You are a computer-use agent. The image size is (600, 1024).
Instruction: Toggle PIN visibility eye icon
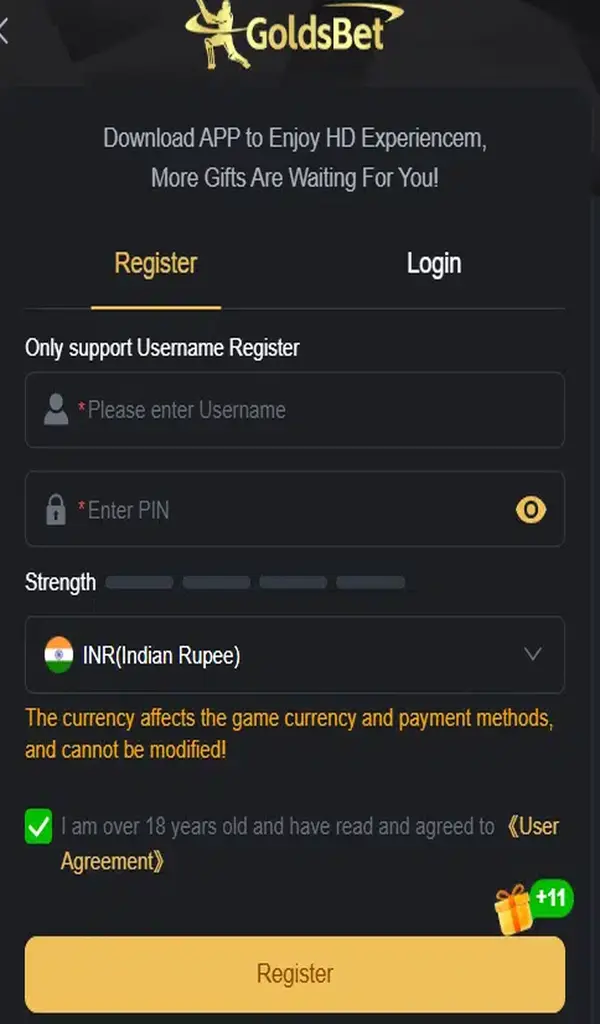pyautogui.click(x=531, y=510)
